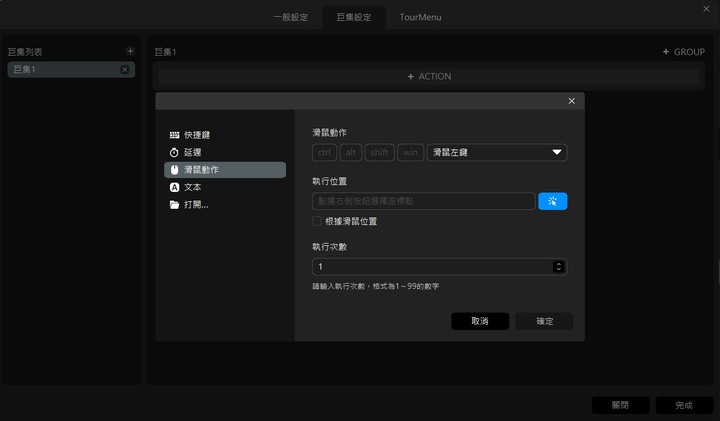Viewport: 720px width, 421px height.
Task: Add new macro with plus icon
Action: click(130, 51)
